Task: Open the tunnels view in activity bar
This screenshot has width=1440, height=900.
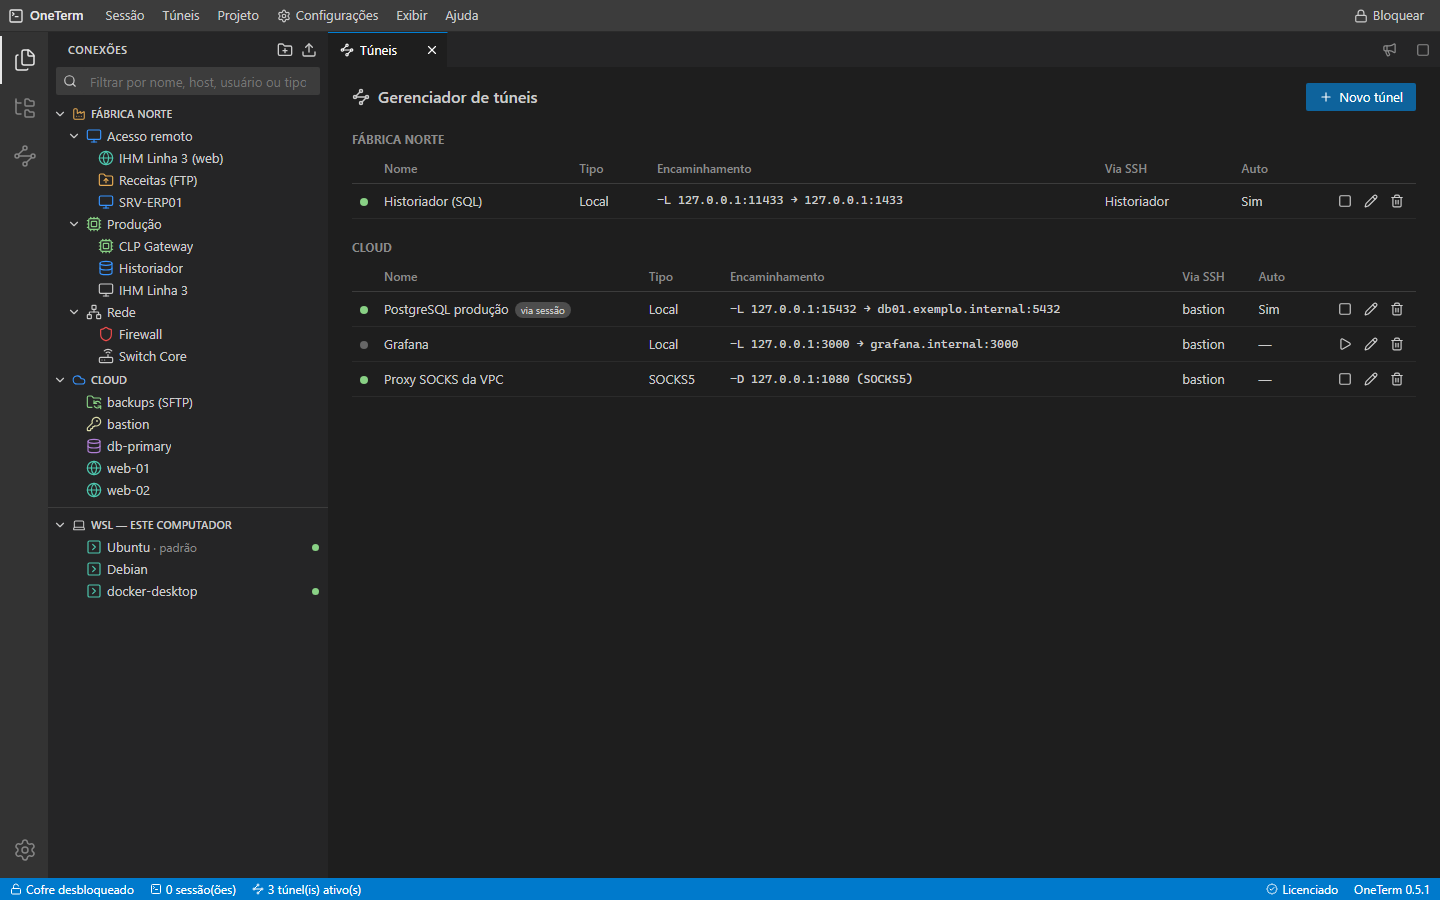Action: (x=25, y=156)
